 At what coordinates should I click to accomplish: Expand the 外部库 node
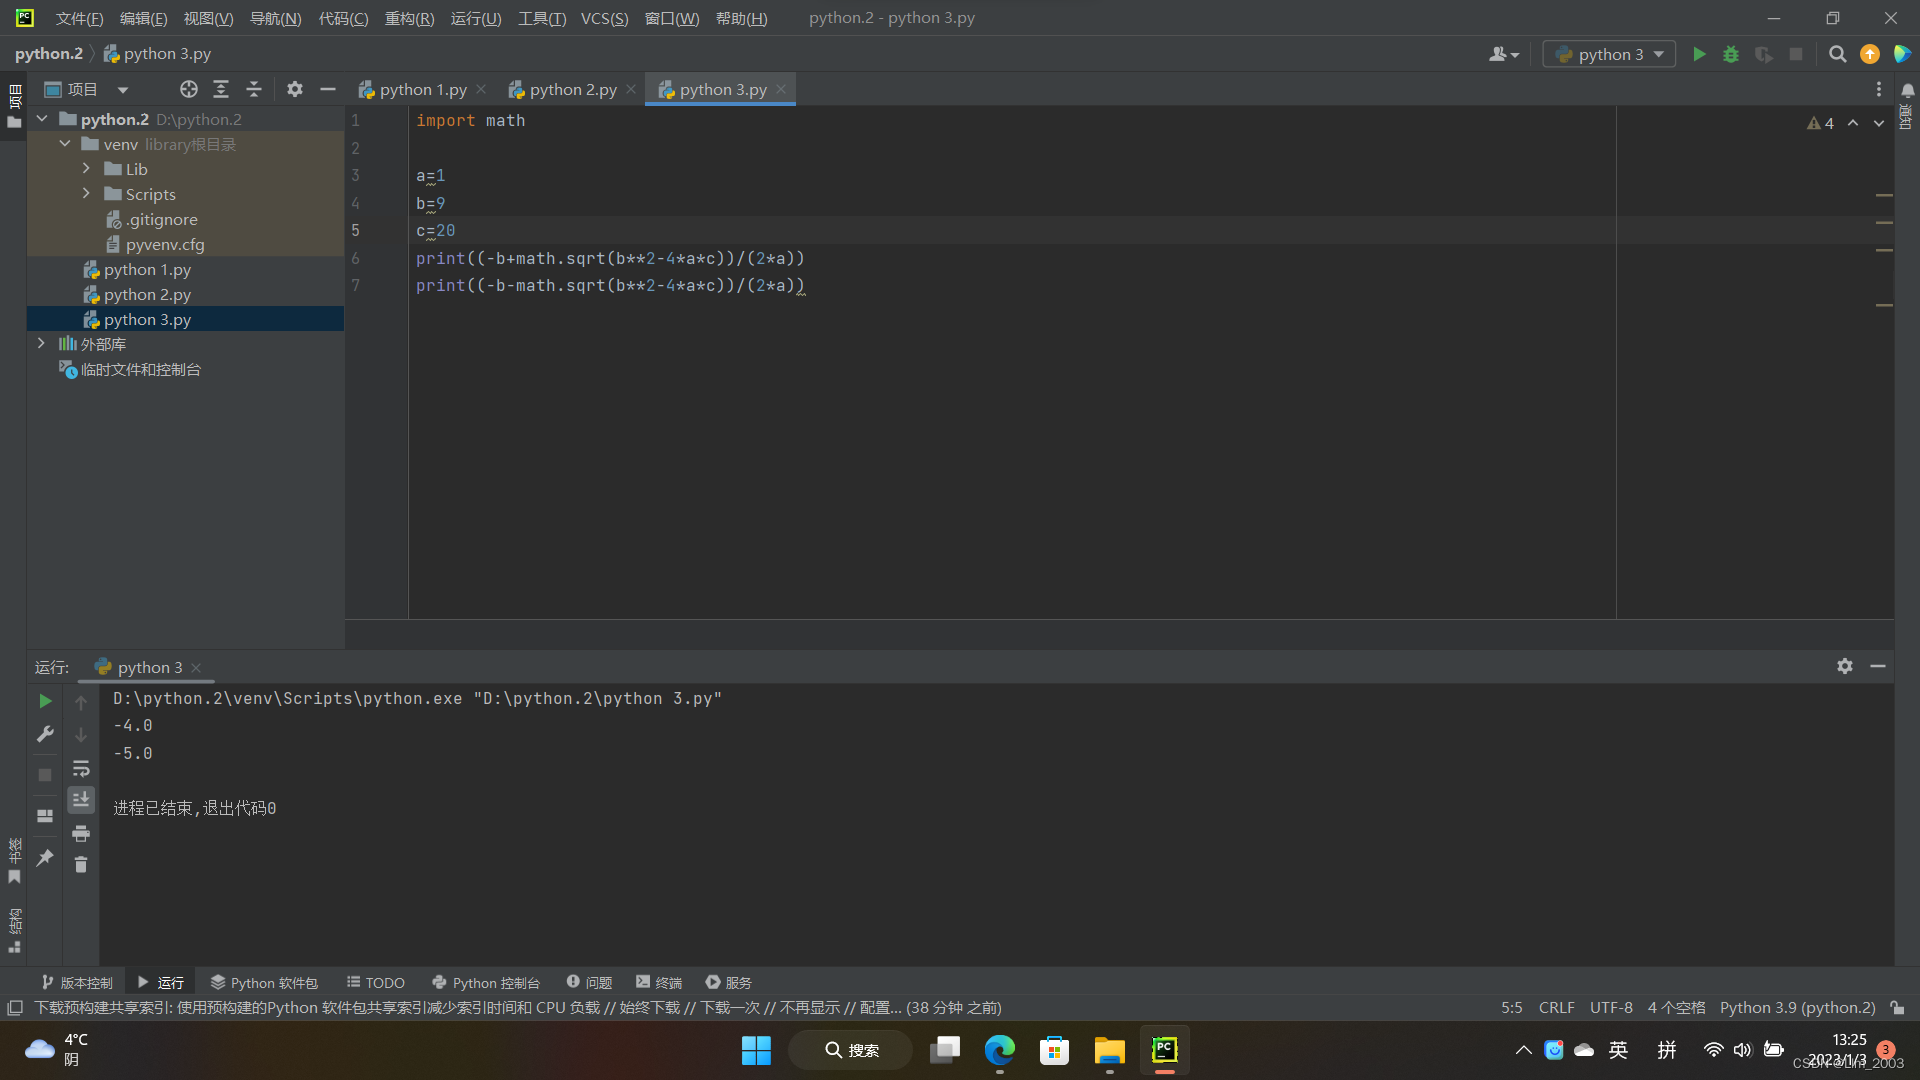click(41, 343)
